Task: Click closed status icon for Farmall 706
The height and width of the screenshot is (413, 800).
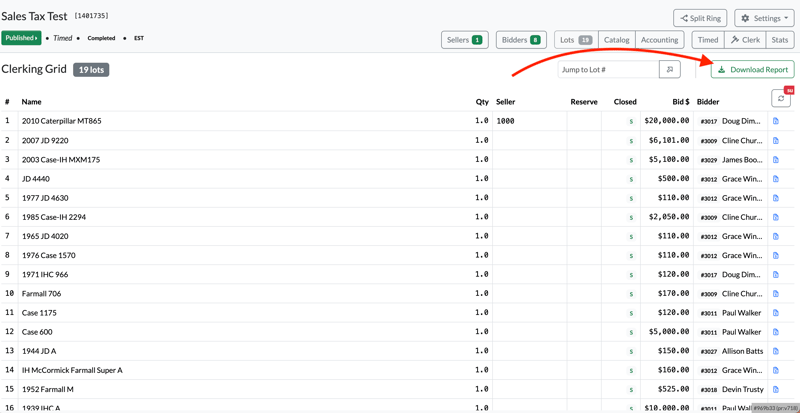Action: click(631, 294)
